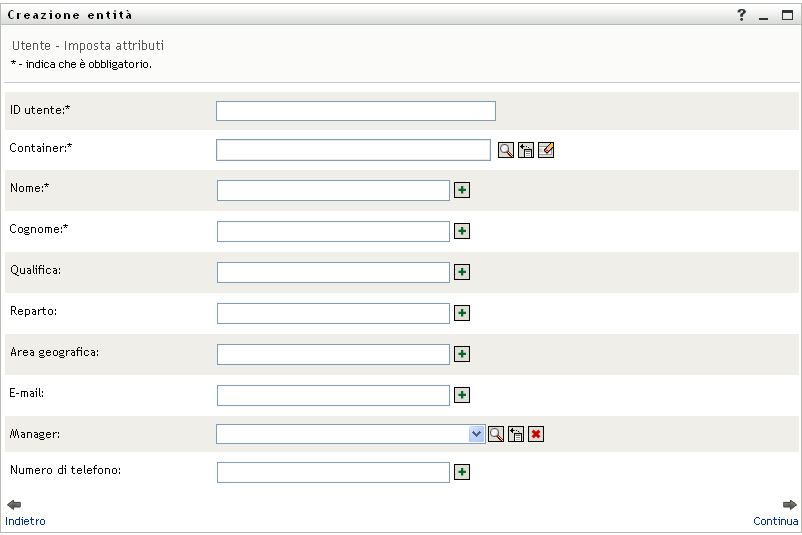This screenshot has height=535, width=802.
Task: Click the plus icon next to Cognome
Action: (x=462, y=231)
